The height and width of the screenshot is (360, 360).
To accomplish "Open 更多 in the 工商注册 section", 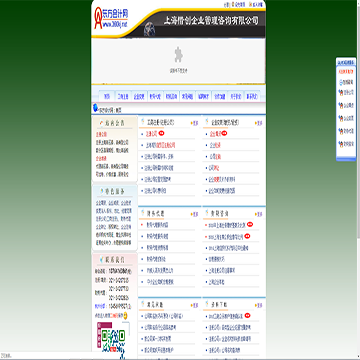I will [194, 123].
